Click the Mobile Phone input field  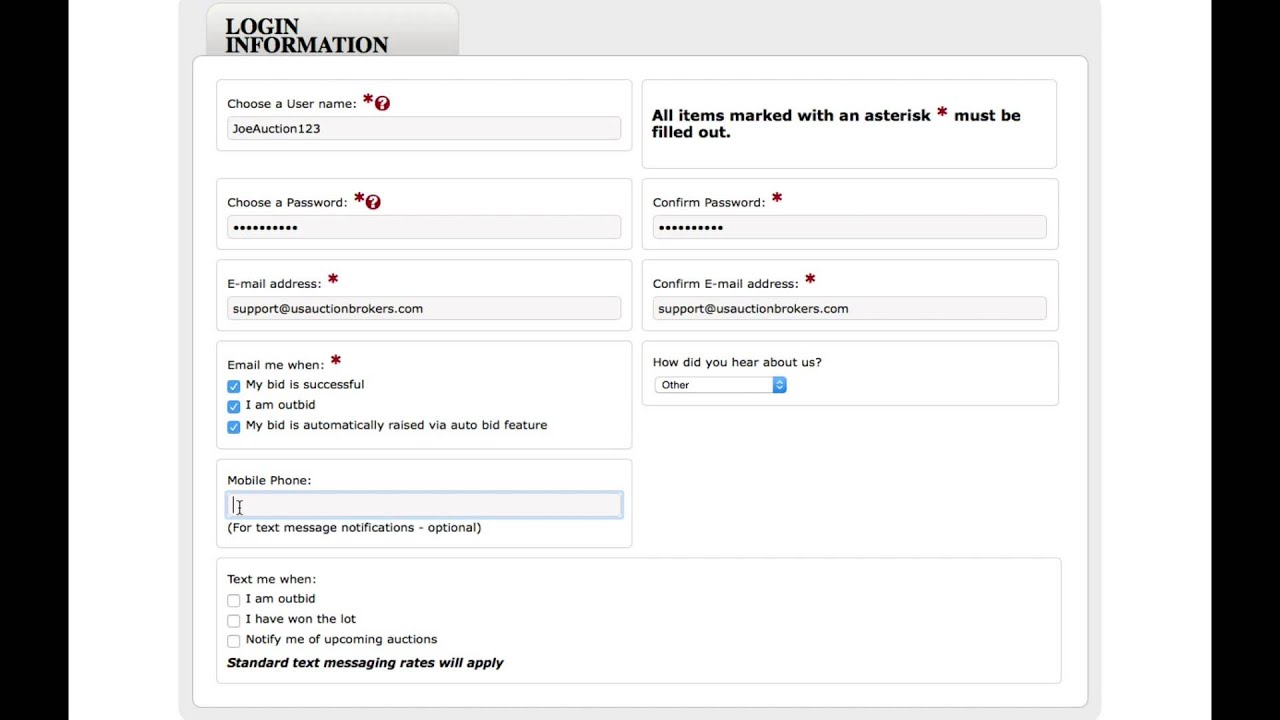[x=424, y=505]
